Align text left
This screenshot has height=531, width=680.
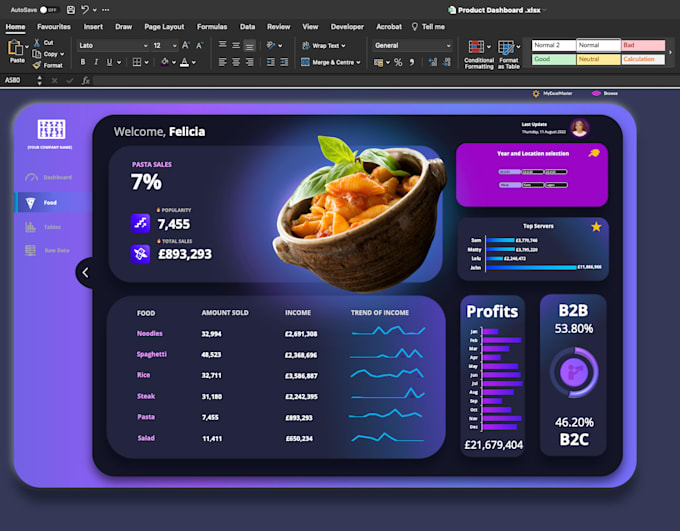click(x=222, y=62)
